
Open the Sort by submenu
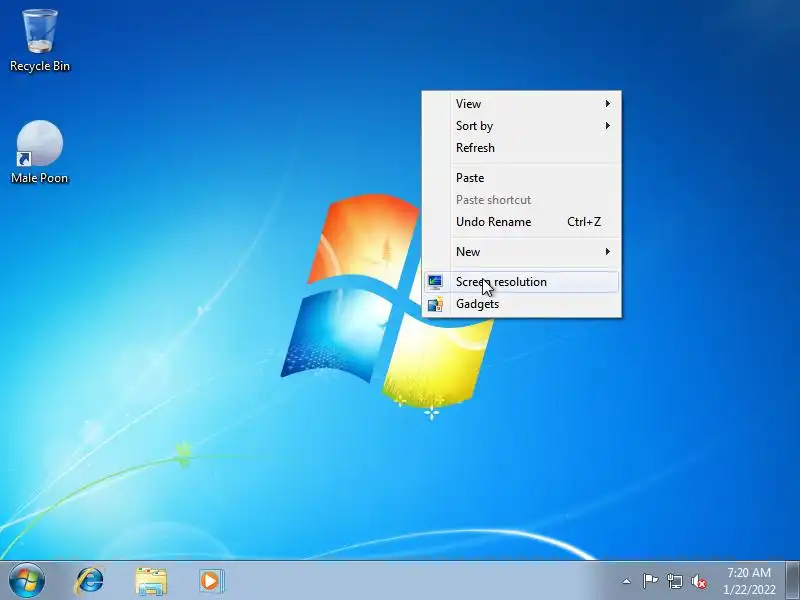tap(521, 126)
